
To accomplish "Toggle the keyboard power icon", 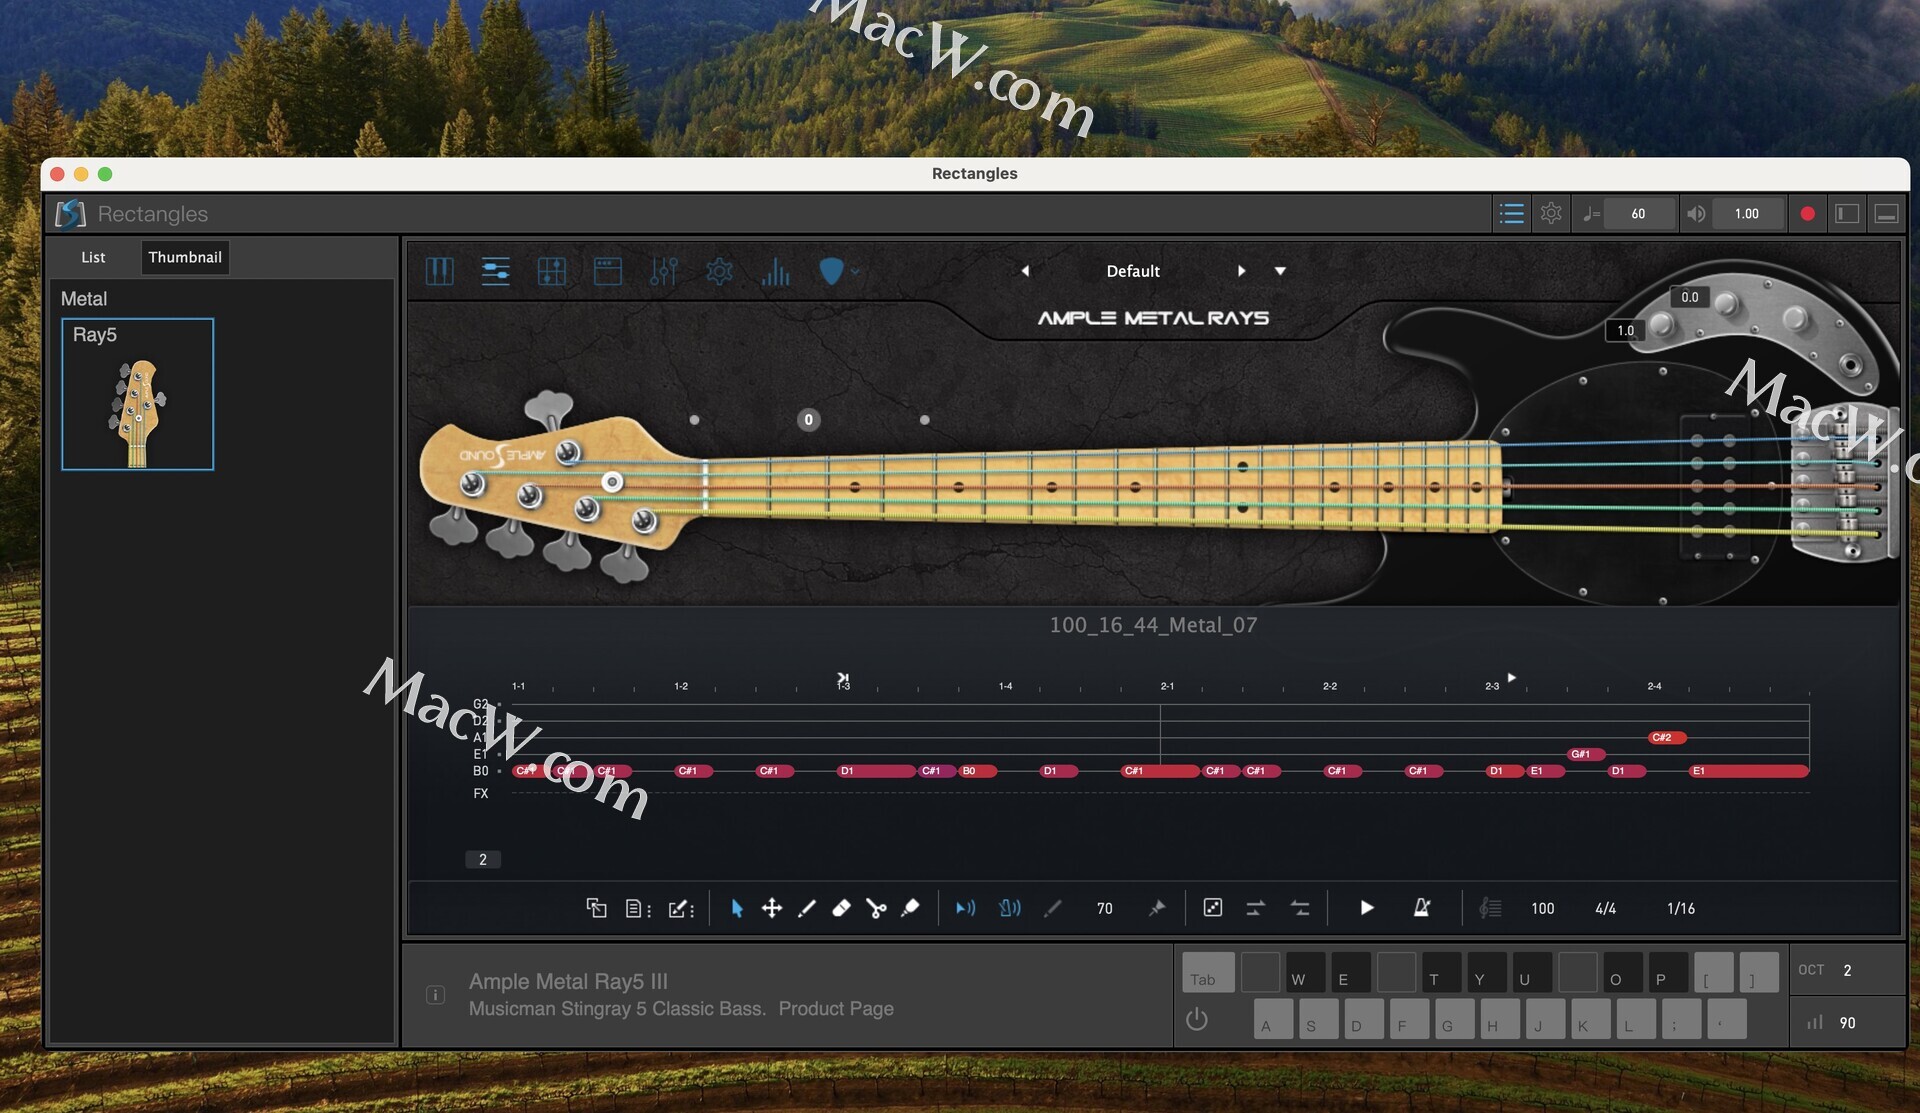I will (1197, 1019).
